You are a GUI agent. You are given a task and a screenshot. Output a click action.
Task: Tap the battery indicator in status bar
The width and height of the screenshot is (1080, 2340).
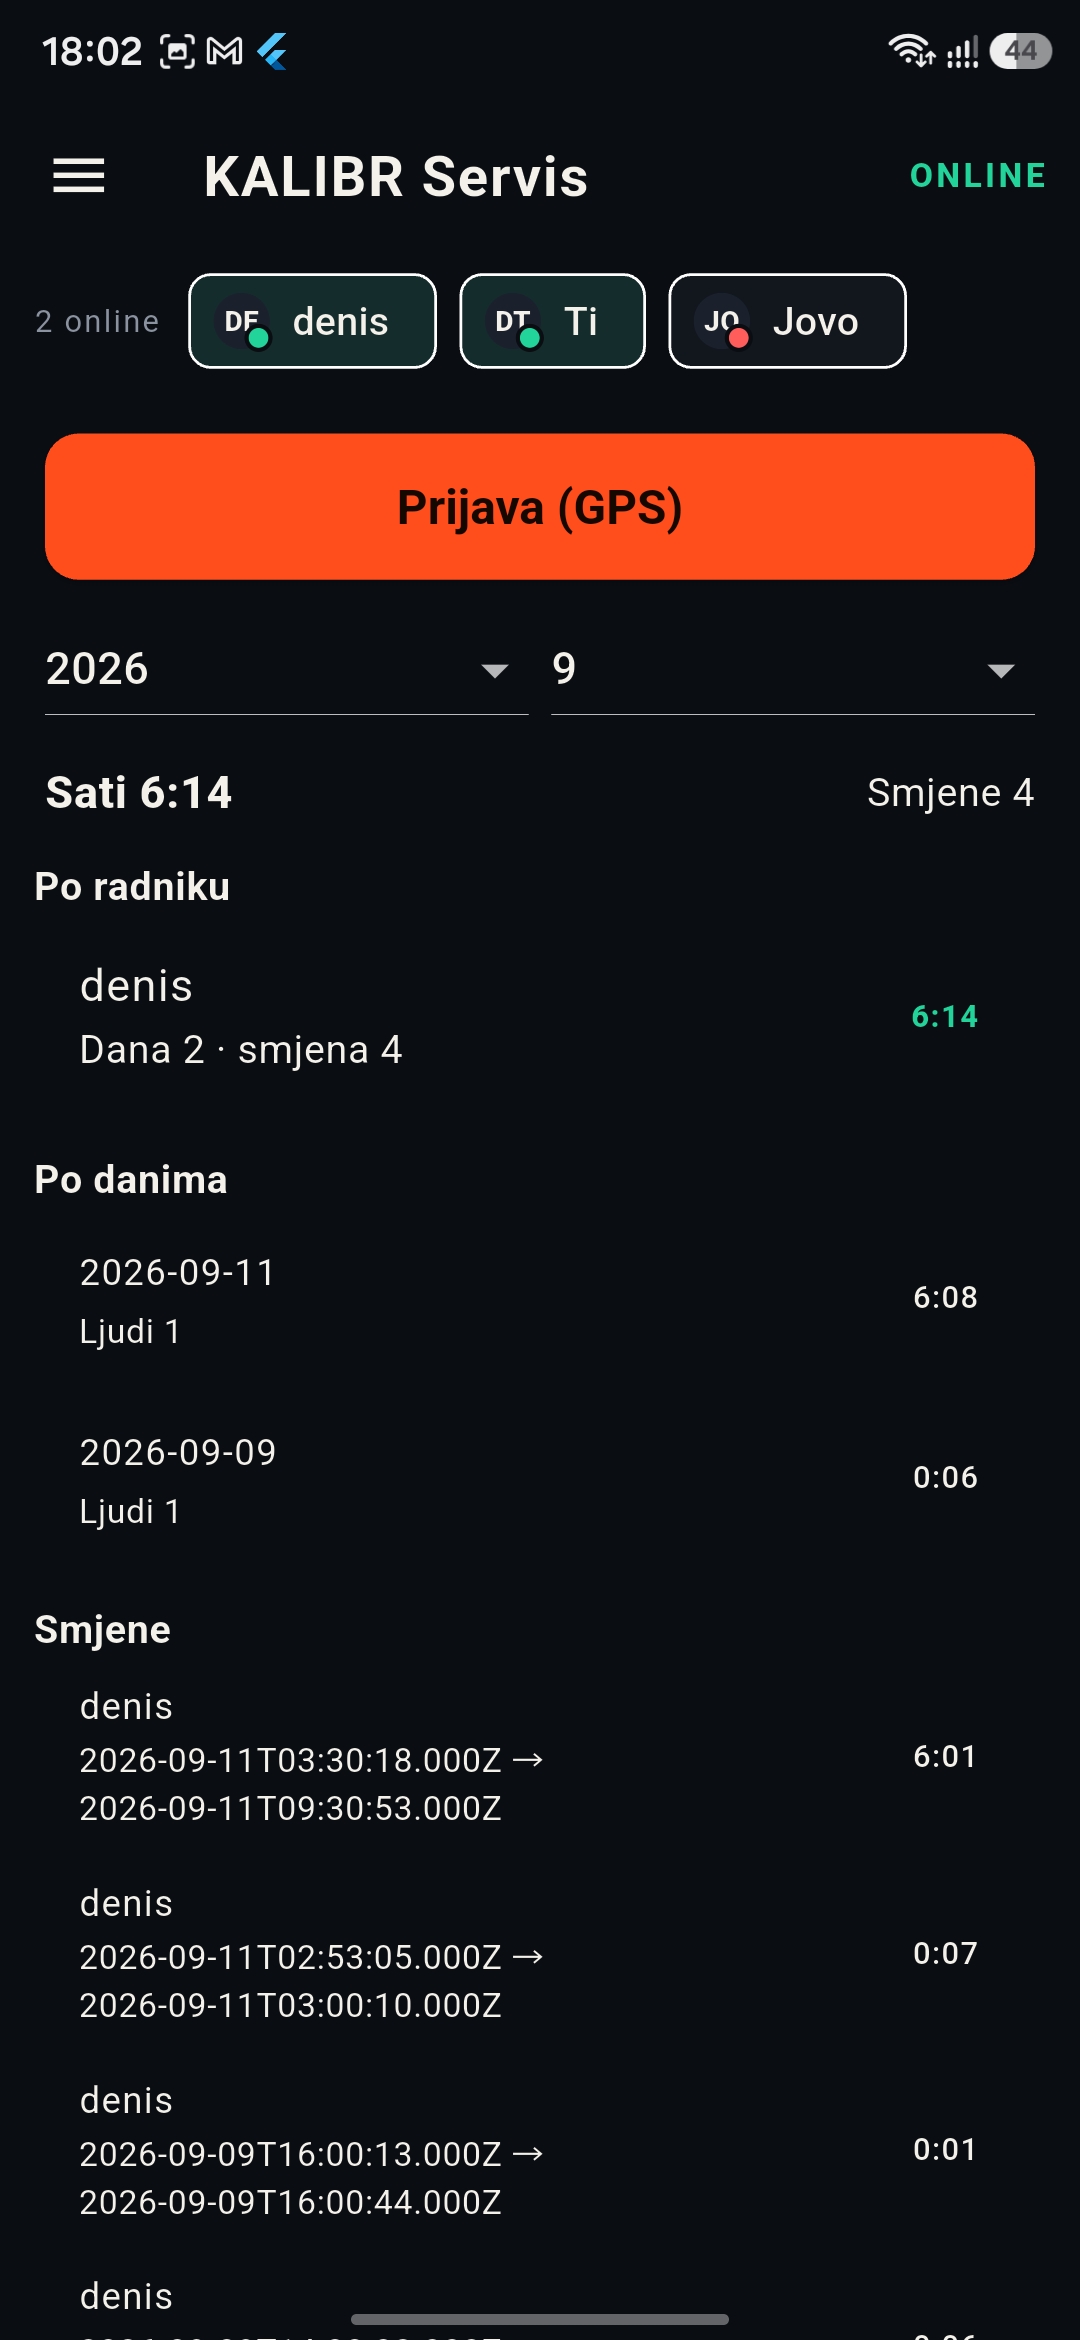[1020, 51]
